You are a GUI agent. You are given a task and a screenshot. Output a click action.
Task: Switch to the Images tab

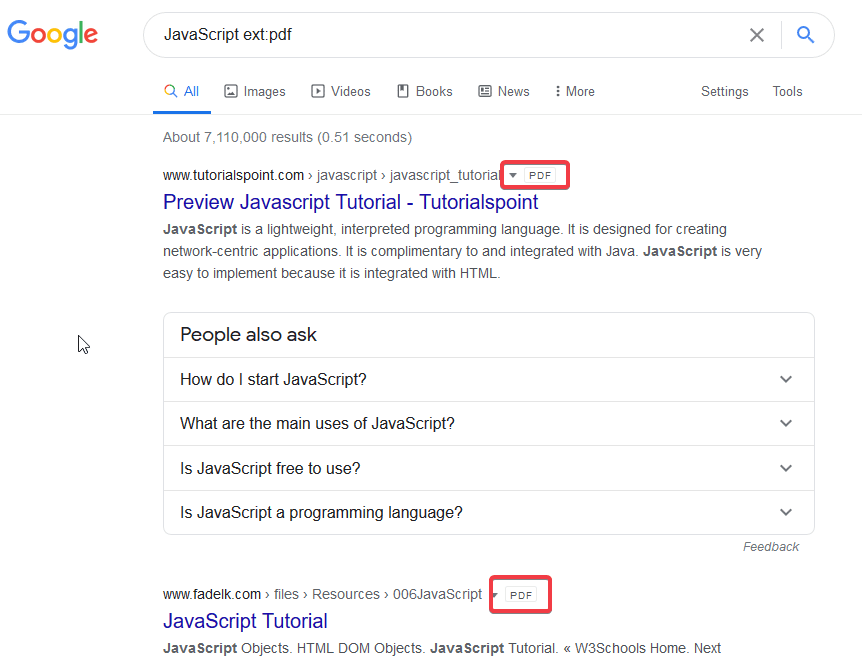[255, 91]
